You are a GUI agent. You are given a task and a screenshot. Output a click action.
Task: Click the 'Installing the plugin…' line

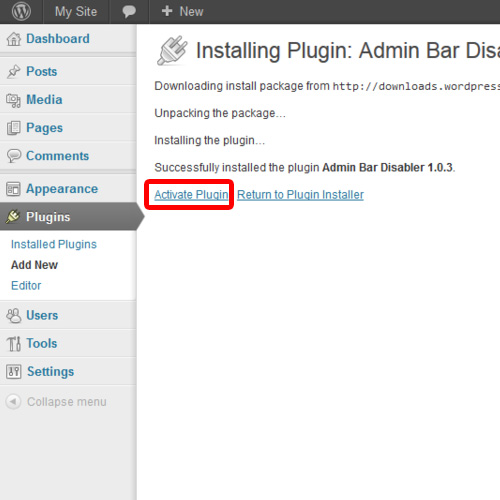tap(210, 140)
